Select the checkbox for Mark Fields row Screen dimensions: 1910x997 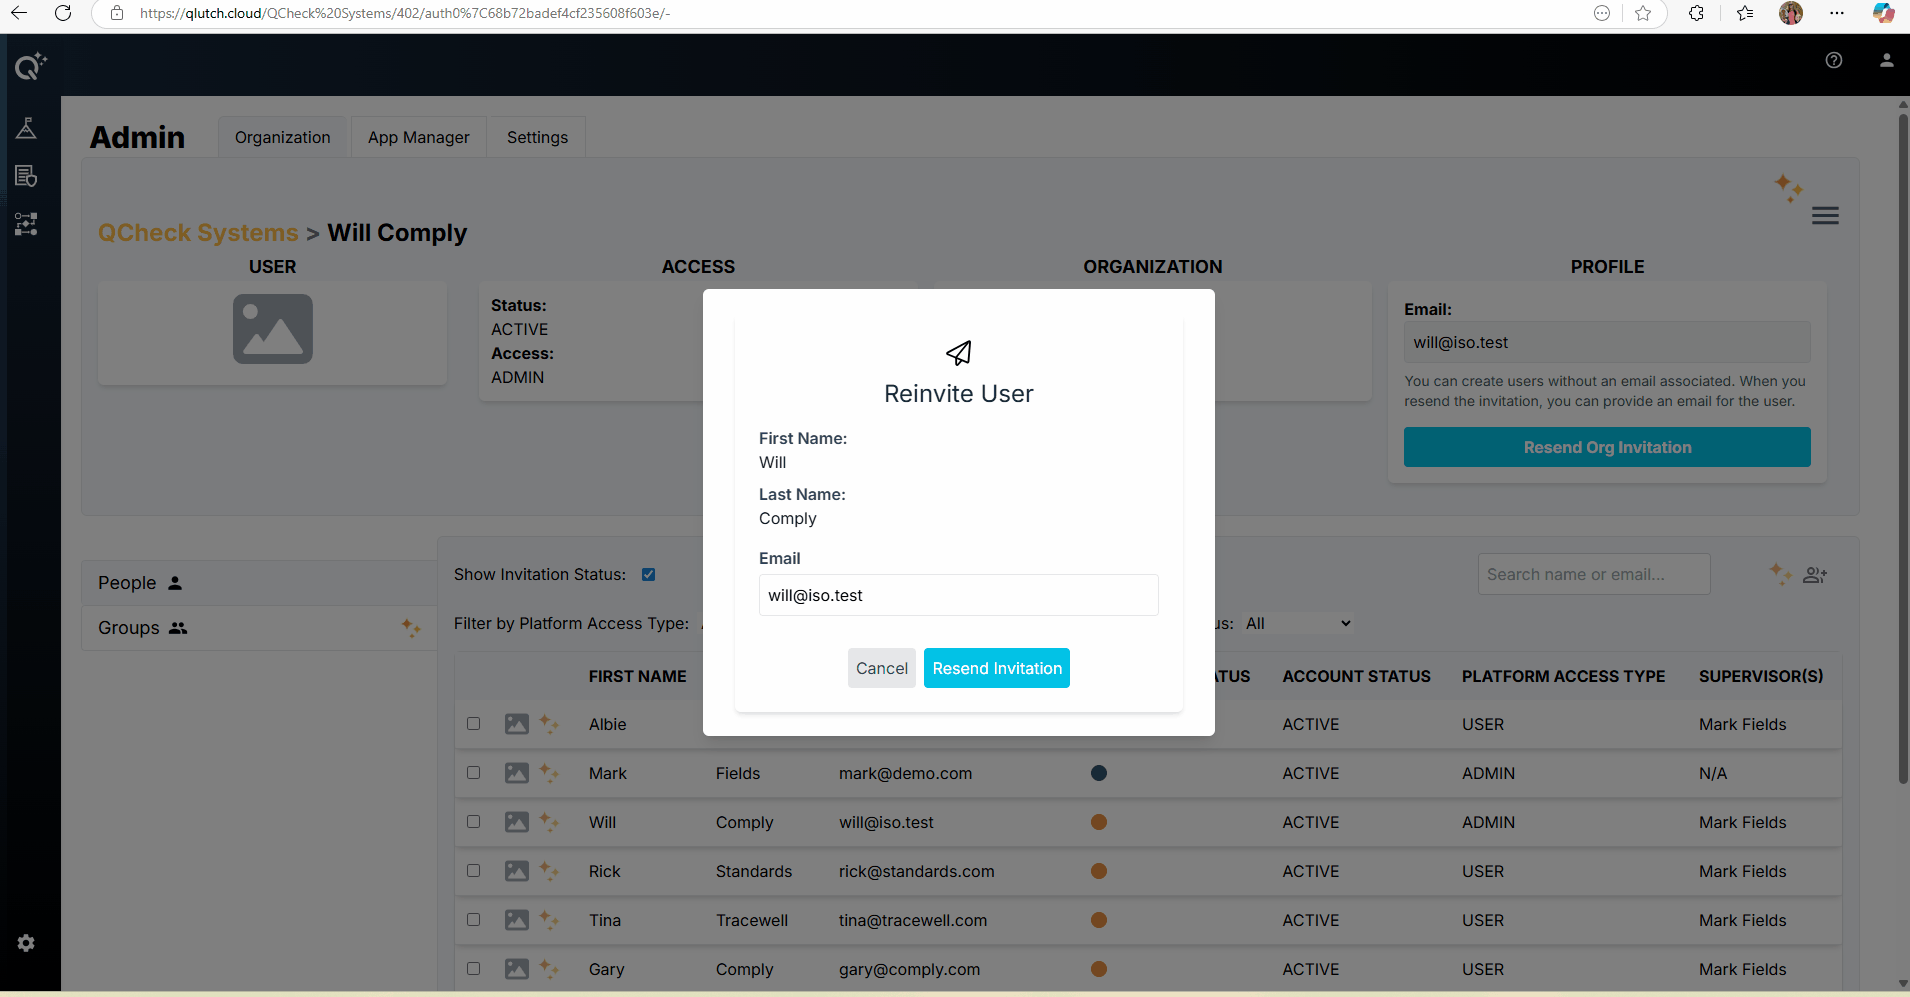pyautogui.click(x=474, y=773)
